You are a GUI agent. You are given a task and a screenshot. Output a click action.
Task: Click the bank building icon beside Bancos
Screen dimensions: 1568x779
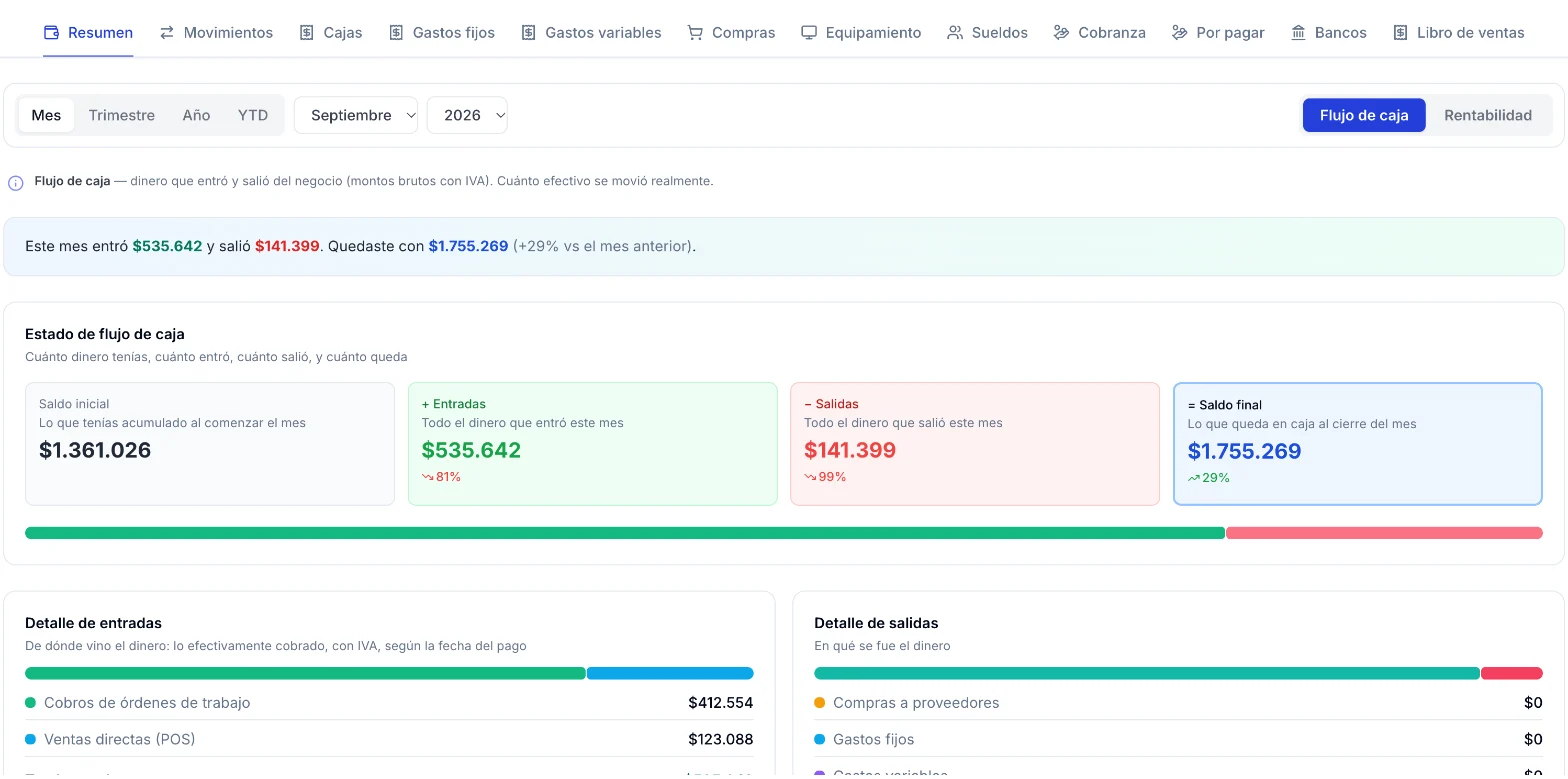tap(1298, 32)
